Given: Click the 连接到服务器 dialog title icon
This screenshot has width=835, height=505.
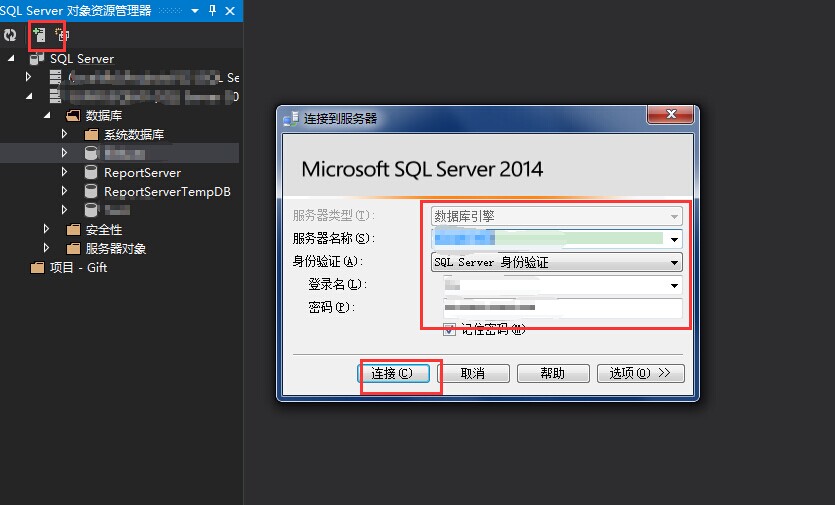Looking at the screenshot, I should point(291,118).
